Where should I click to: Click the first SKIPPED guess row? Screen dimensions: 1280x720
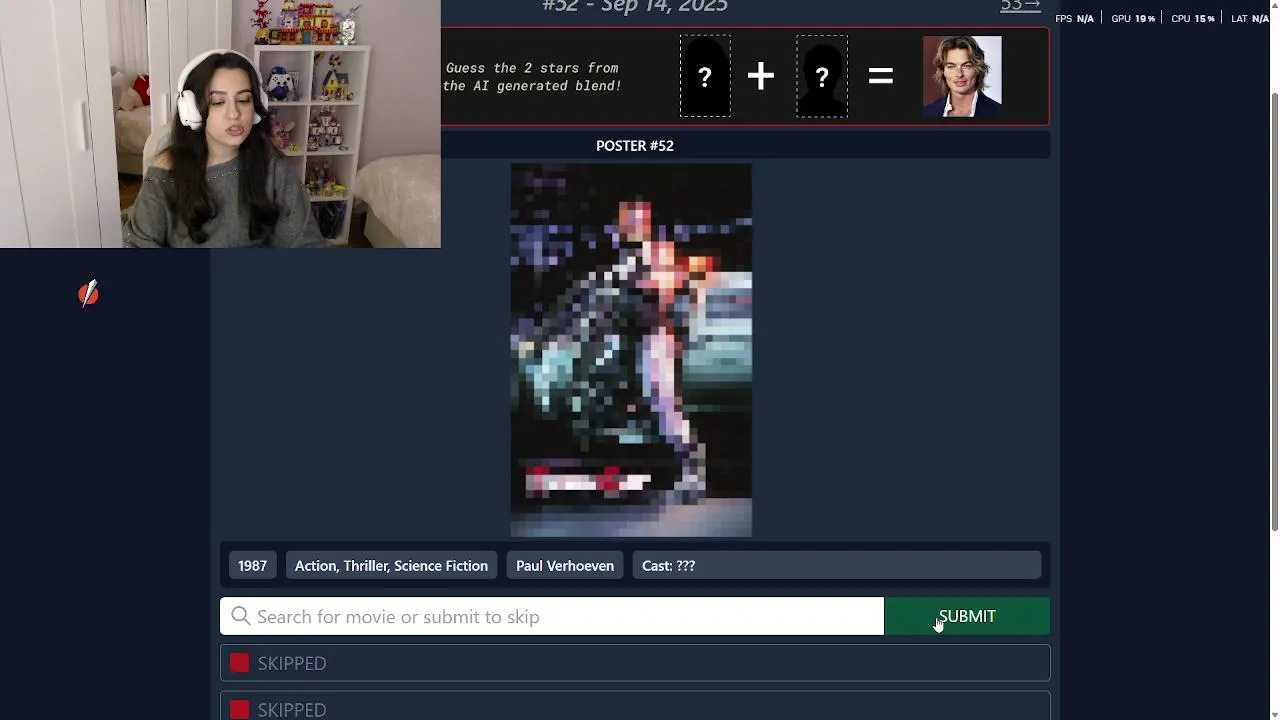point(635,663)
